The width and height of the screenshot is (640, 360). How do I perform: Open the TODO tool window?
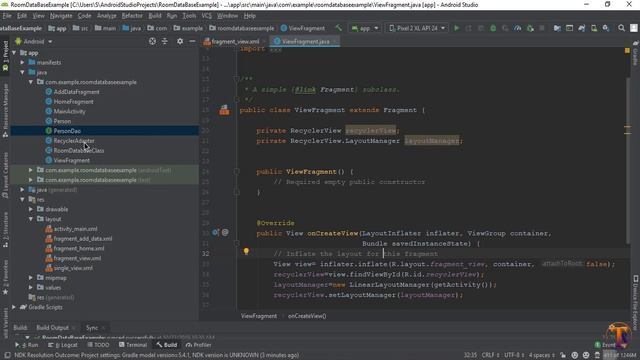coord(98,345)
